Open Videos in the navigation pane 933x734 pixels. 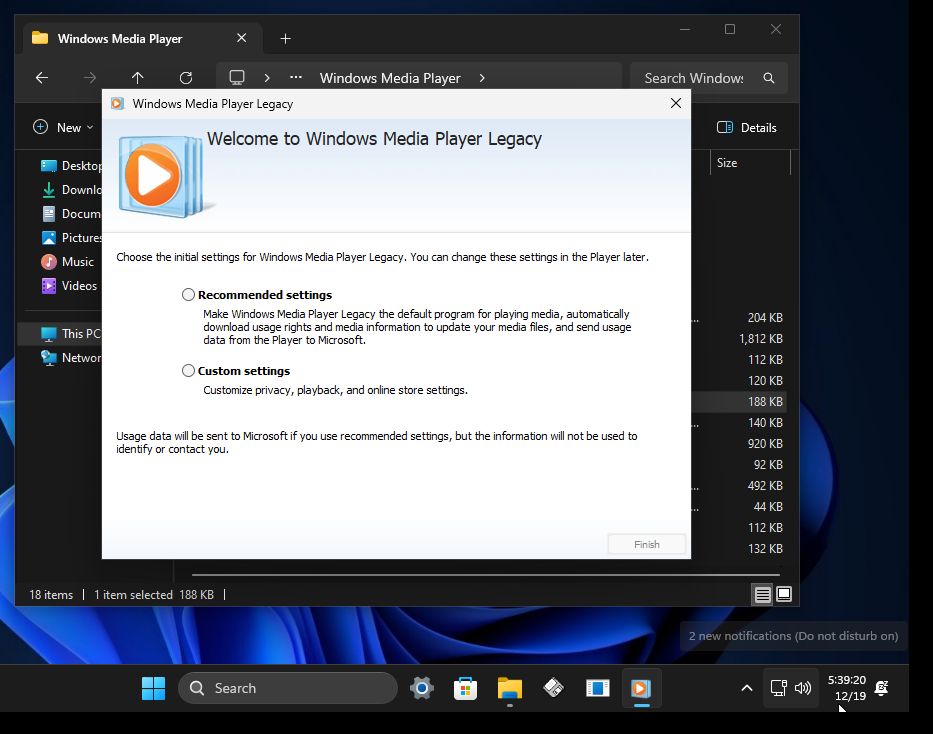pyautogui.click(x=69, y=286)
